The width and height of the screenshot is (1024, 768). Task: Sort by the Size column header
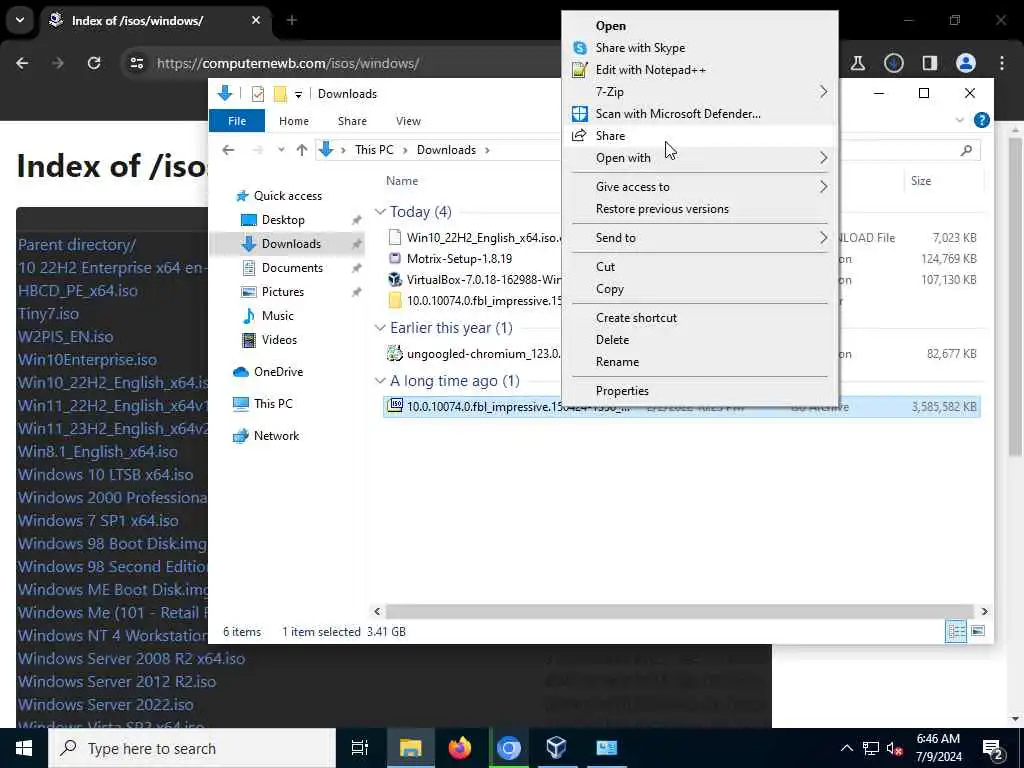point(921,181)
